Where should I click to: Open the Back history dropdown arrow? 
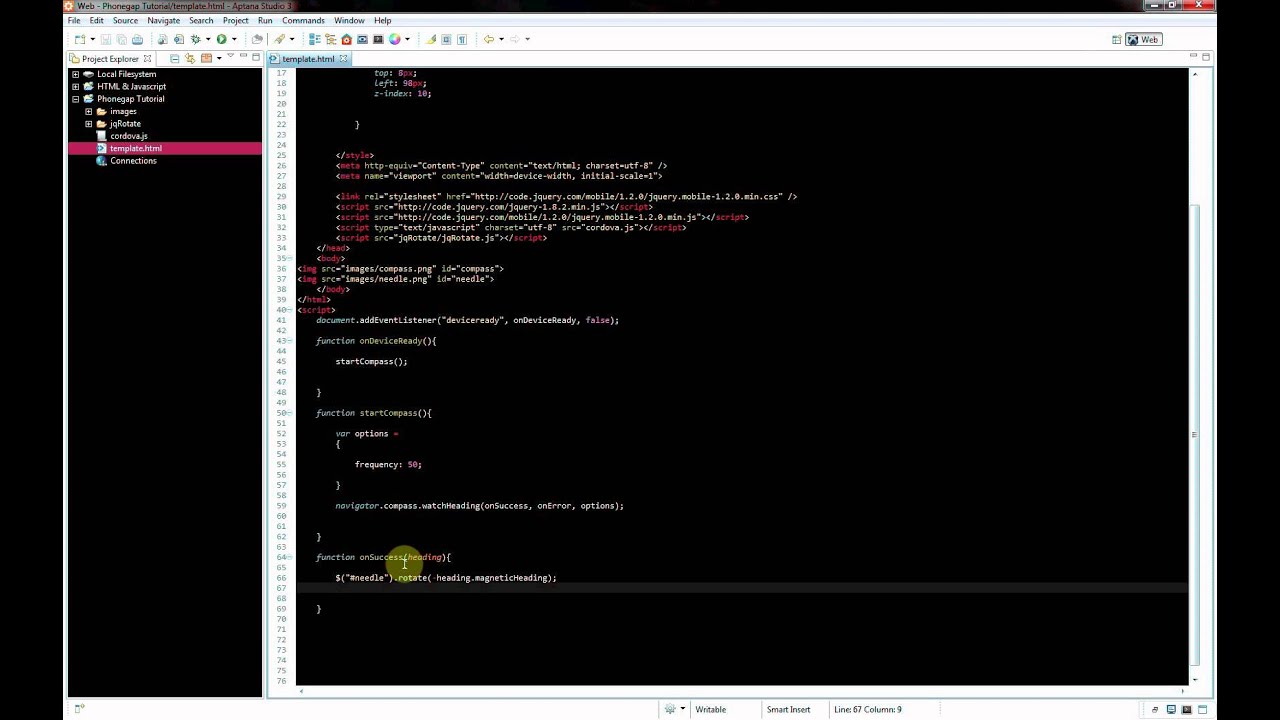pyautogui.click(x=501, y=39)
